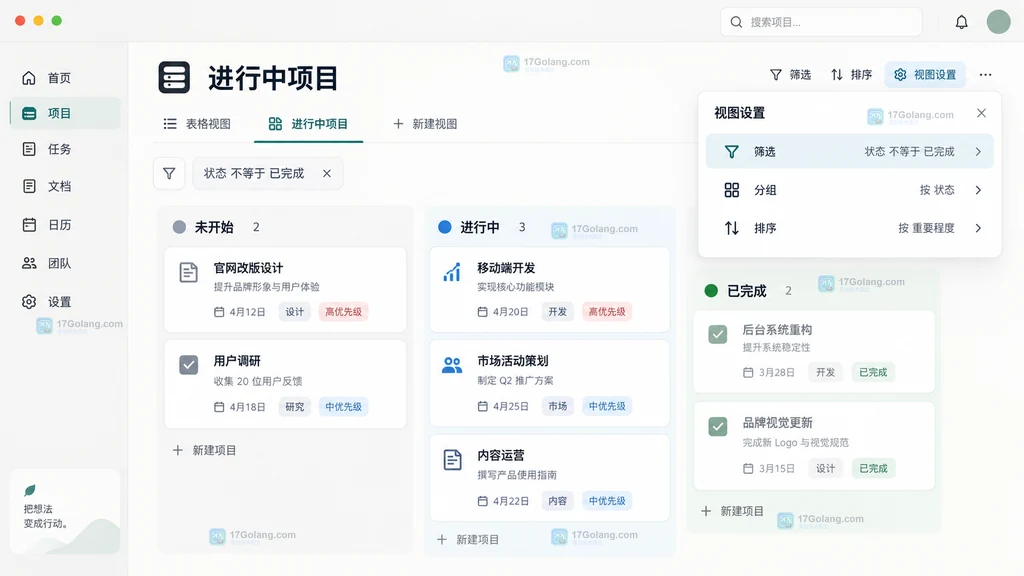
Task: Click the 3月28日 date calendar icon
Action: 748,372
